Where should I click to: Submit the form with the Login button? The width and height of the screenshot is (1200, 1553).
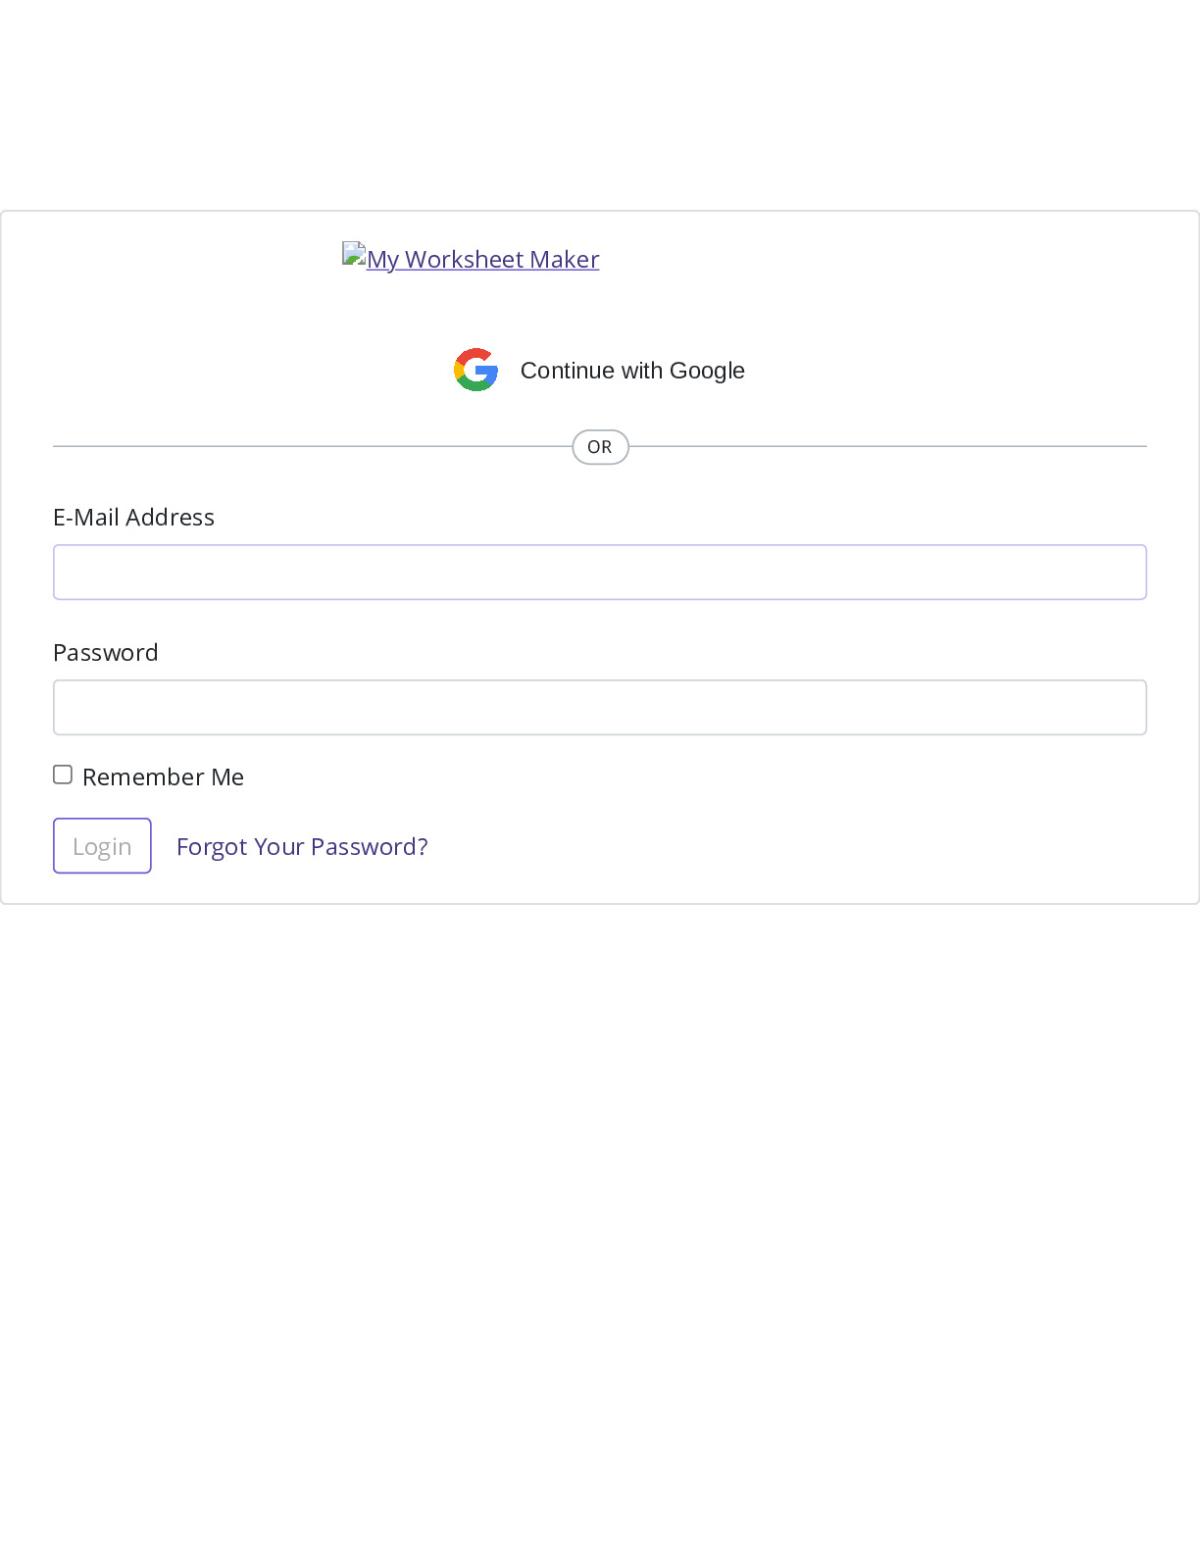[102, 846]
